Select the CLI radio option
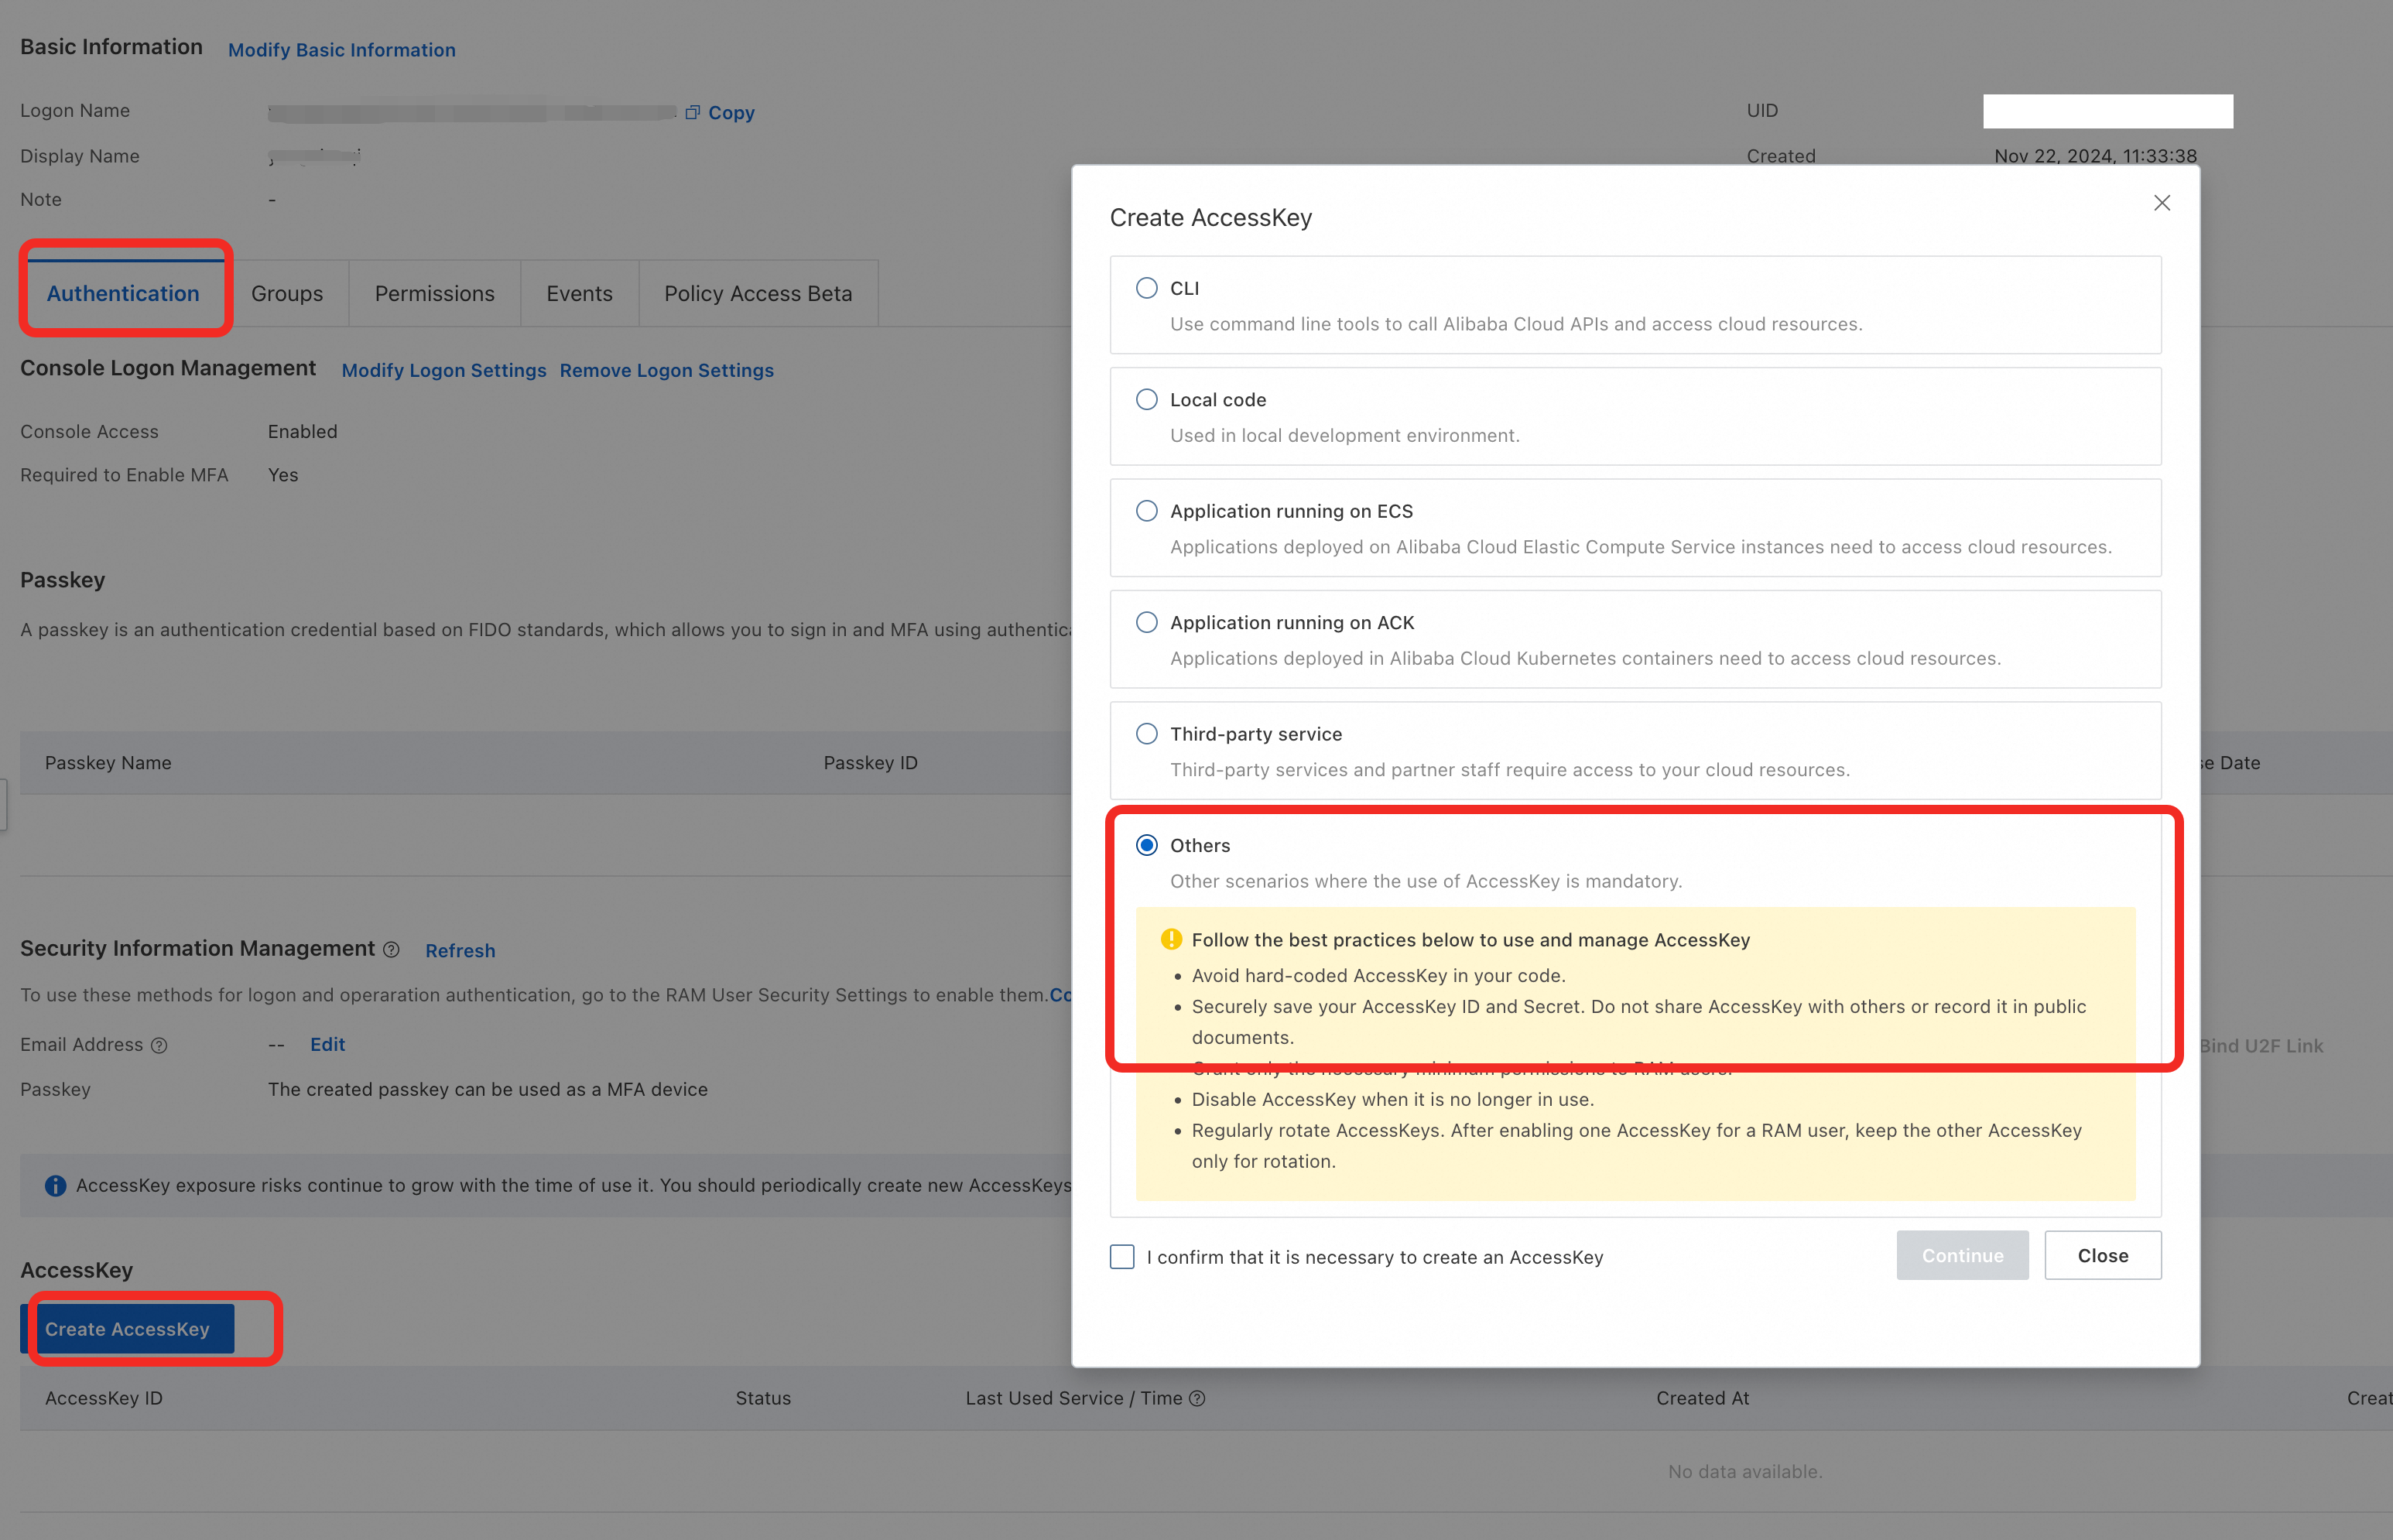 [x=1146, y=288]
